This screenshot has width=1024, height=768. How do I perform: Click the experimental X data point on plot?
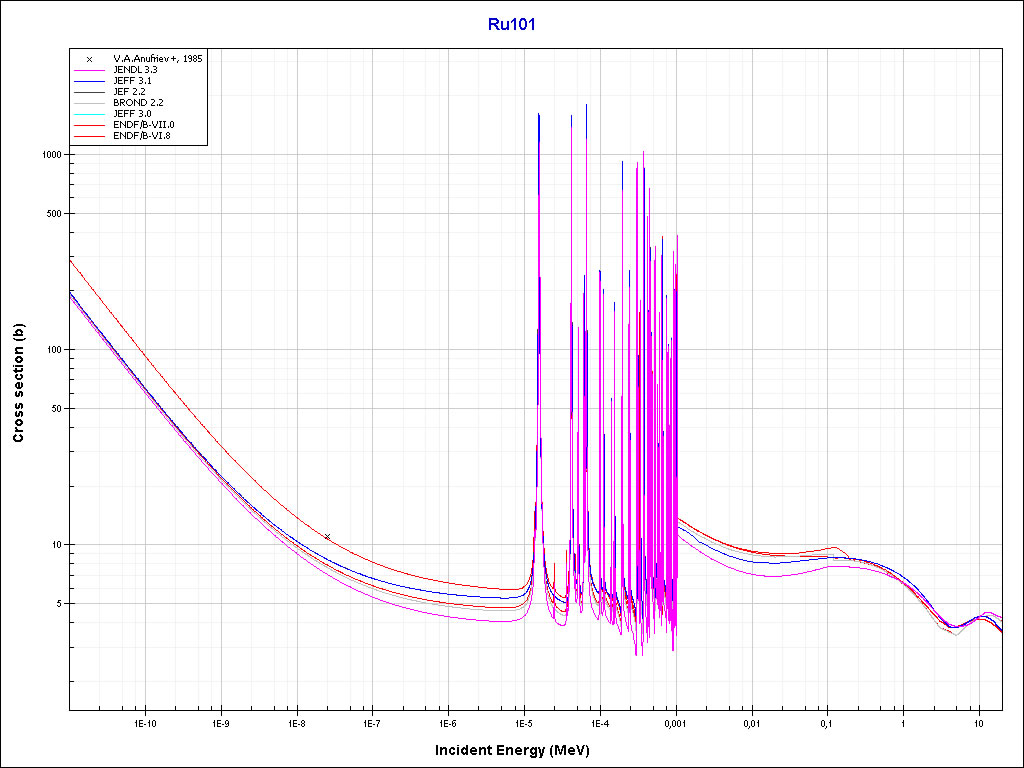(x=327, y=537)
